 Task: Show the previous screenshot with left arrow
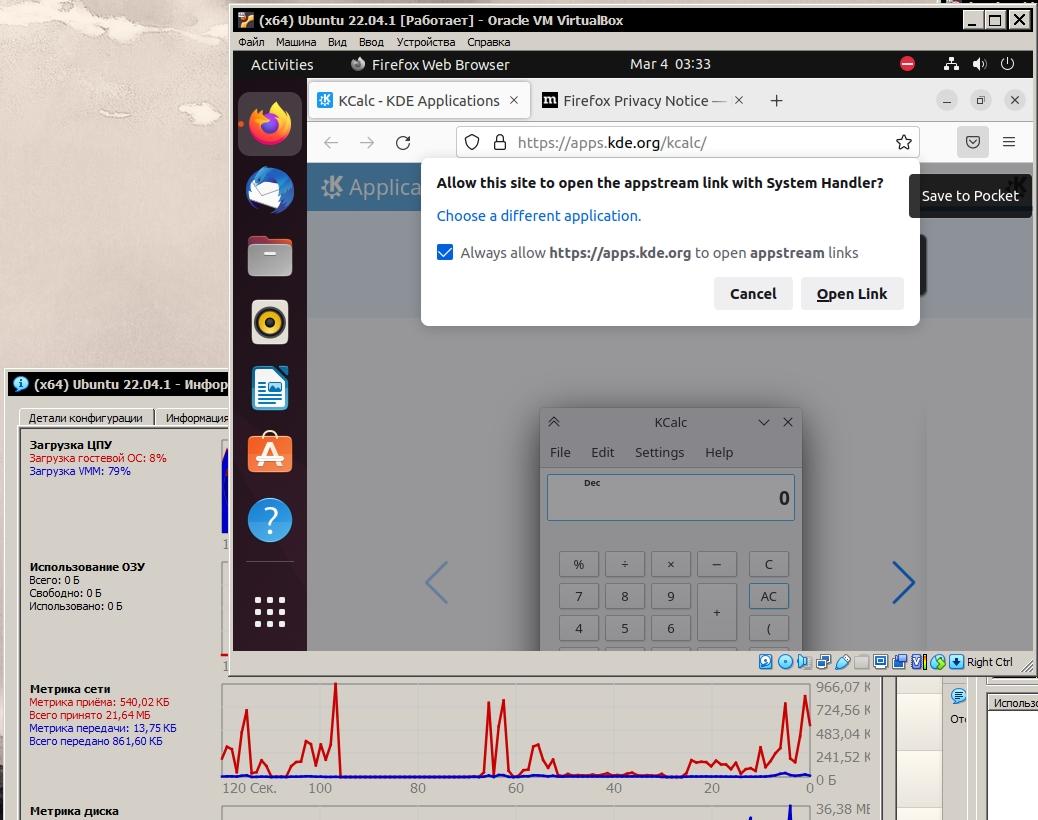point(437,582)
